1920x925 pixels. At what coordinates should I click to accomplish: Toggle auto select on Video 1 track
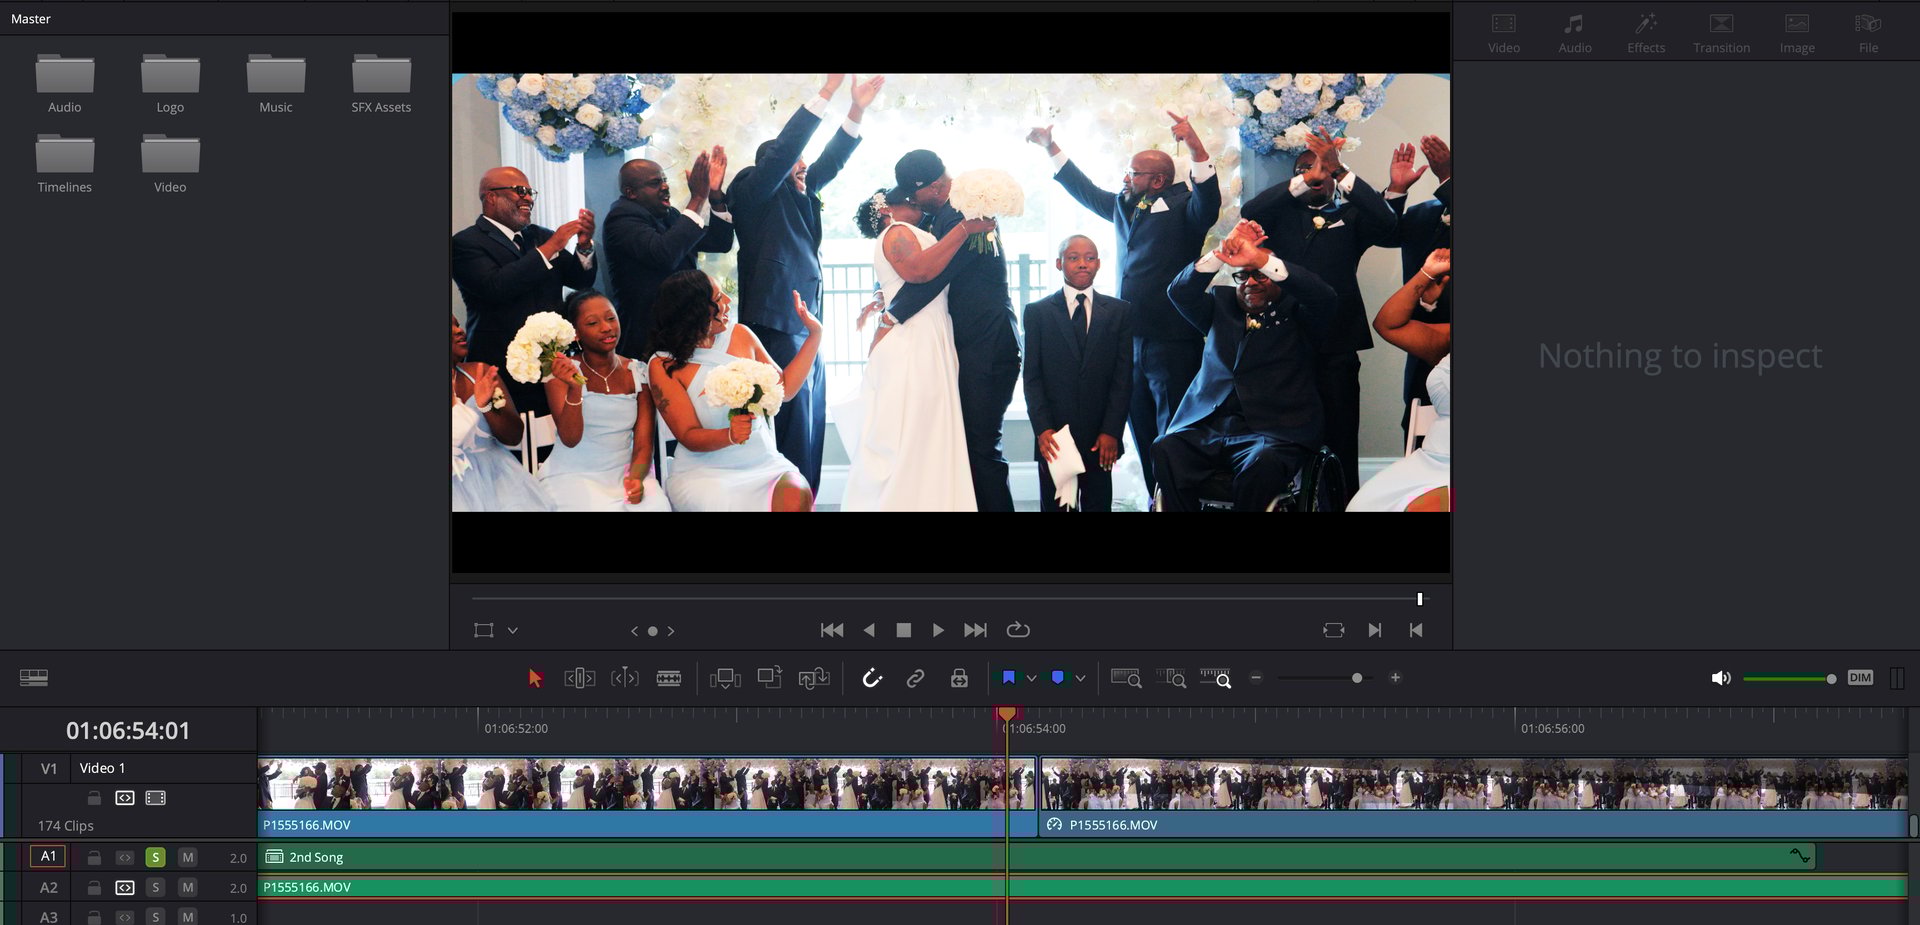click(x=125, y=798)
